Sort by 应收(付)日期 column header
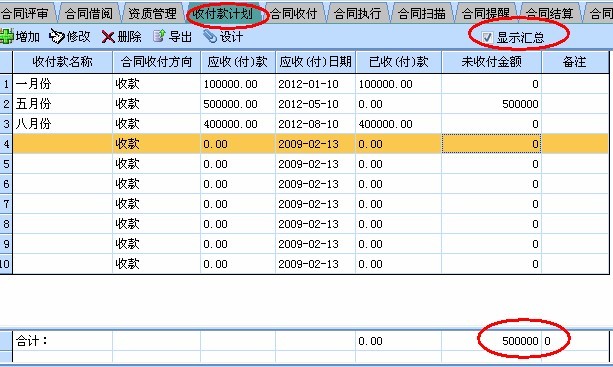Image resolution: width=613 pixels, height=367 pixels. (315, 62)
